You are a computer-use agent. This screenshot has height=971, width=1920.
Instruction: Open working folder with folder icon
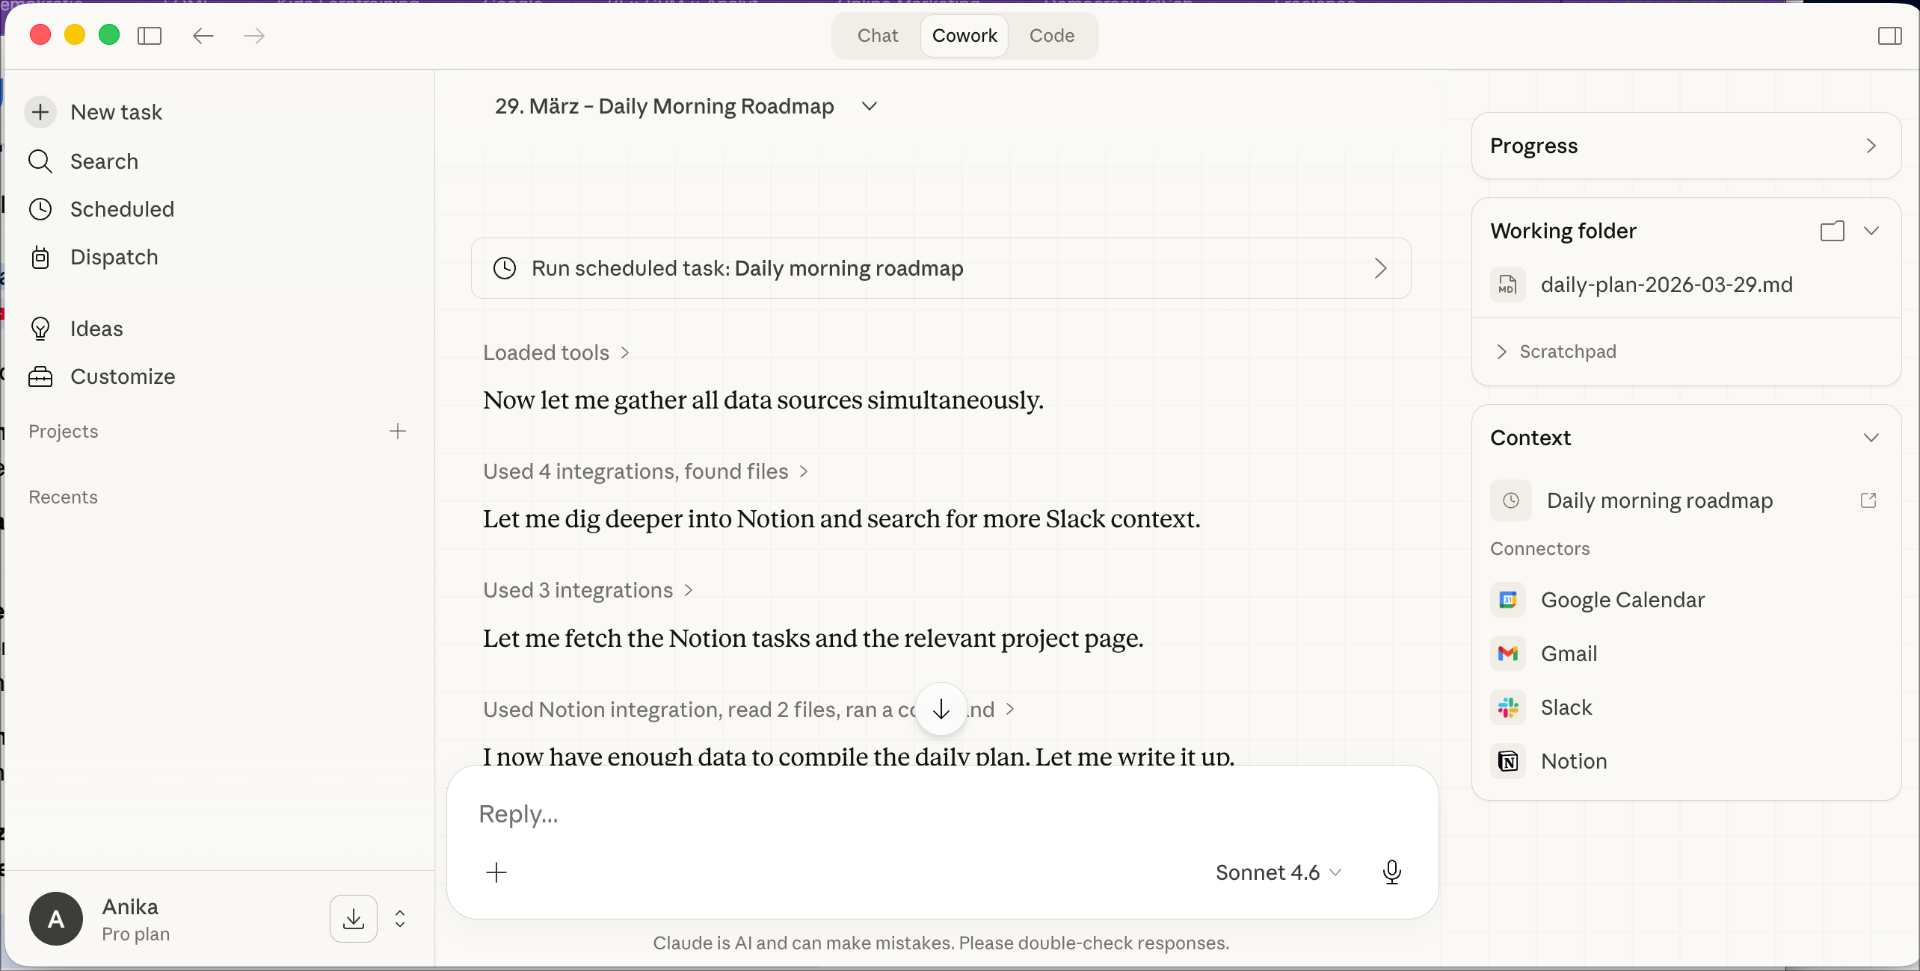1832,231
